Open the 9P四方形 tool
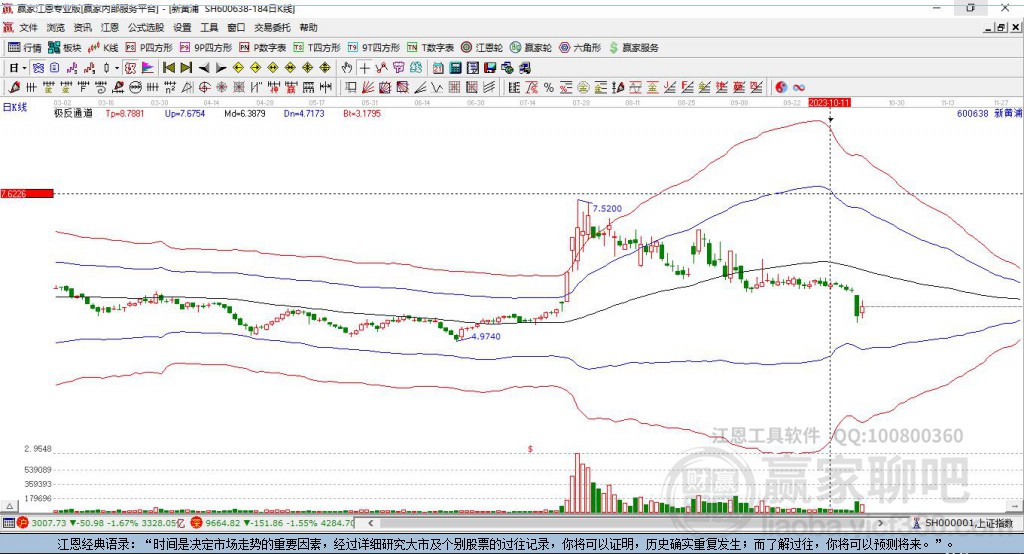The height and width of the screenshot is (554, 1024). [206, 48]
